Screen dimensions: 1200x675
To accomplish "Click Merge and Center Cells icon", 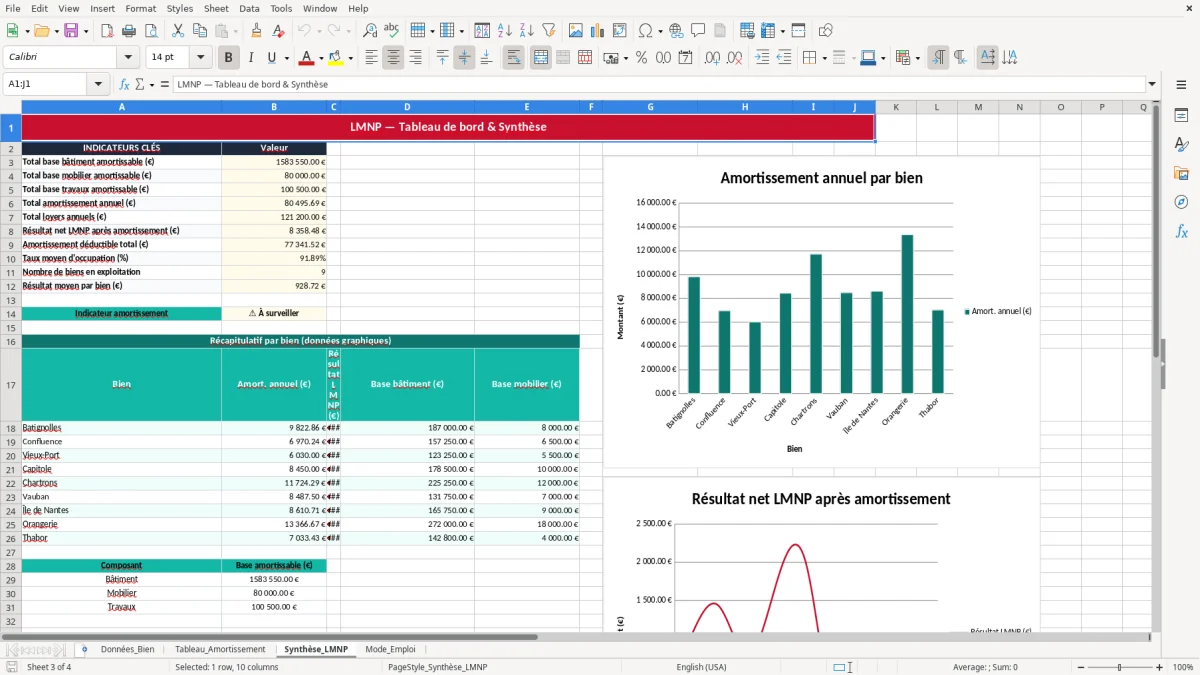I will (x=541, y=58).
